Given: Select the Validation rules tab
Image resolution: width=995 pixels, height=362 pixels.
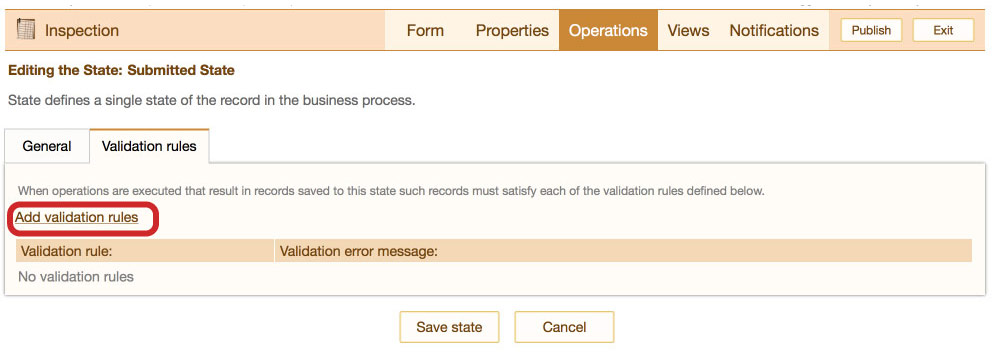Looking at the screenshot, I should pyautogui.click(x=149, y=146).
